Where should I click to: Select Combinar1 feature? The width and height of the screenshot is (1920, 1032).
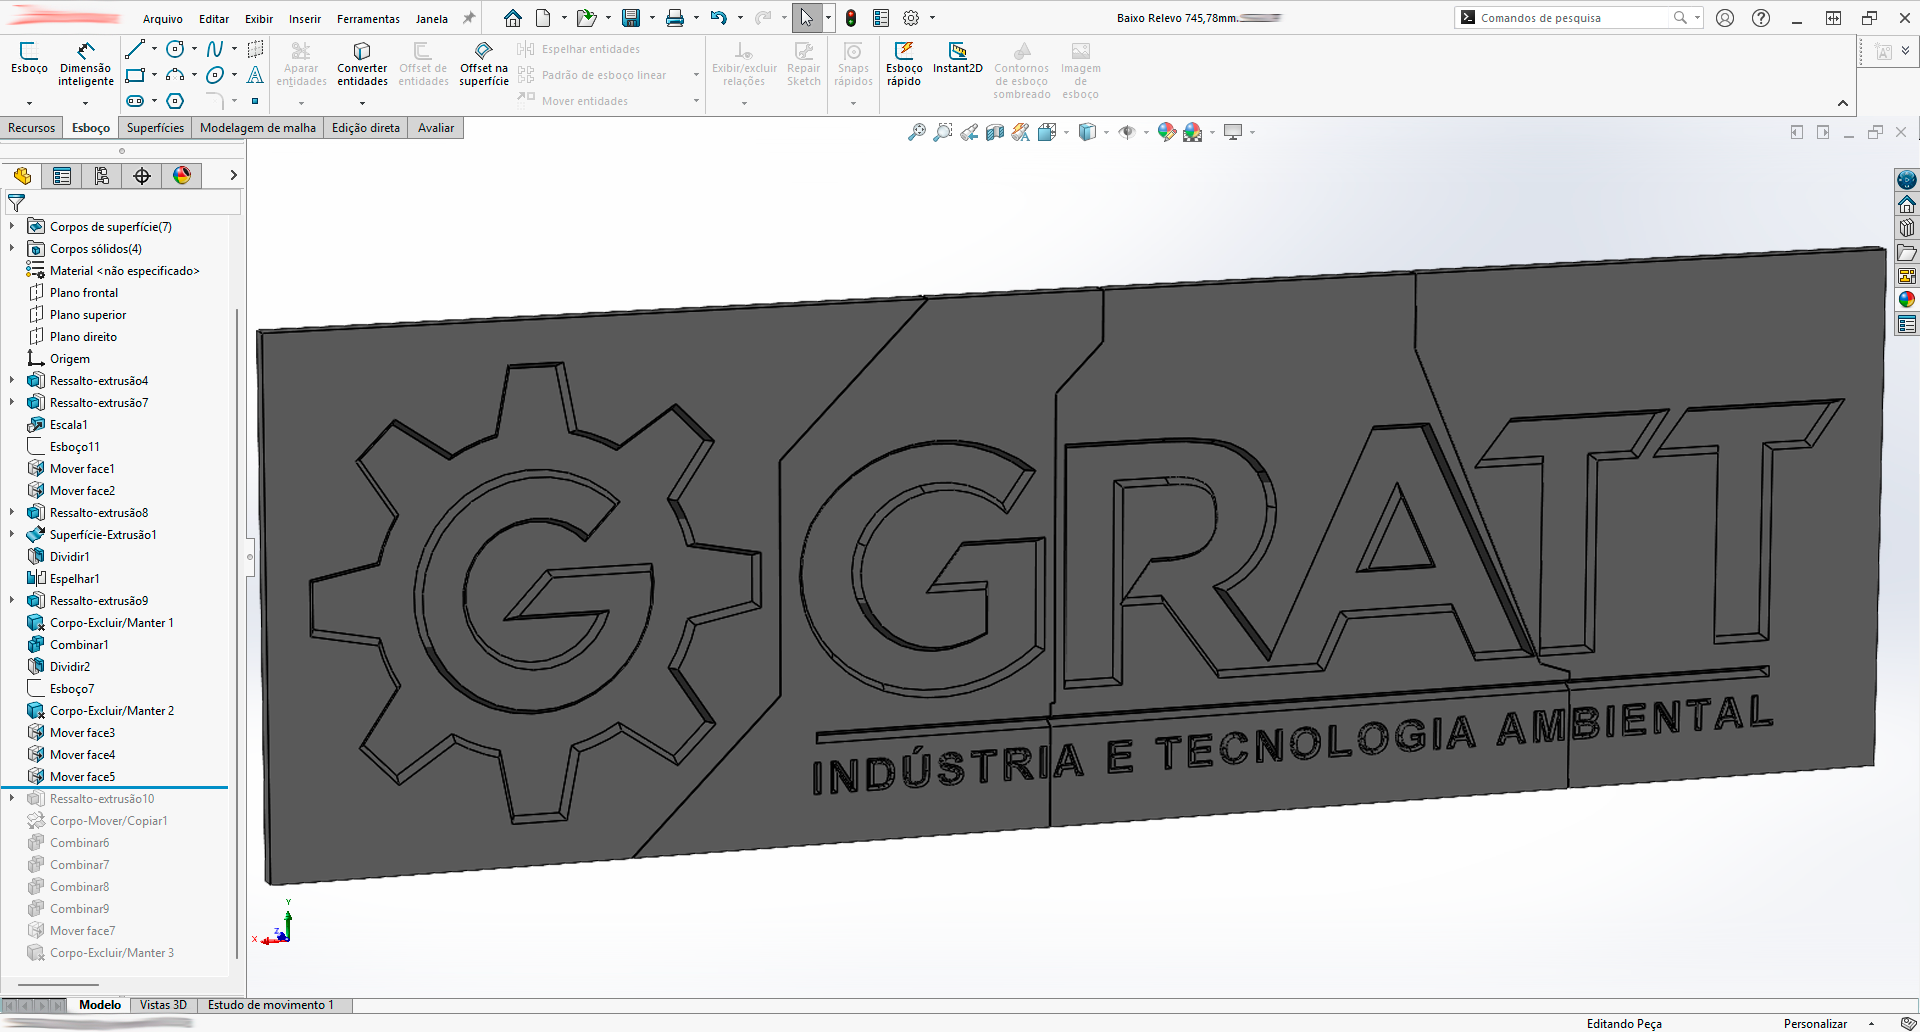tap(79, 645)
